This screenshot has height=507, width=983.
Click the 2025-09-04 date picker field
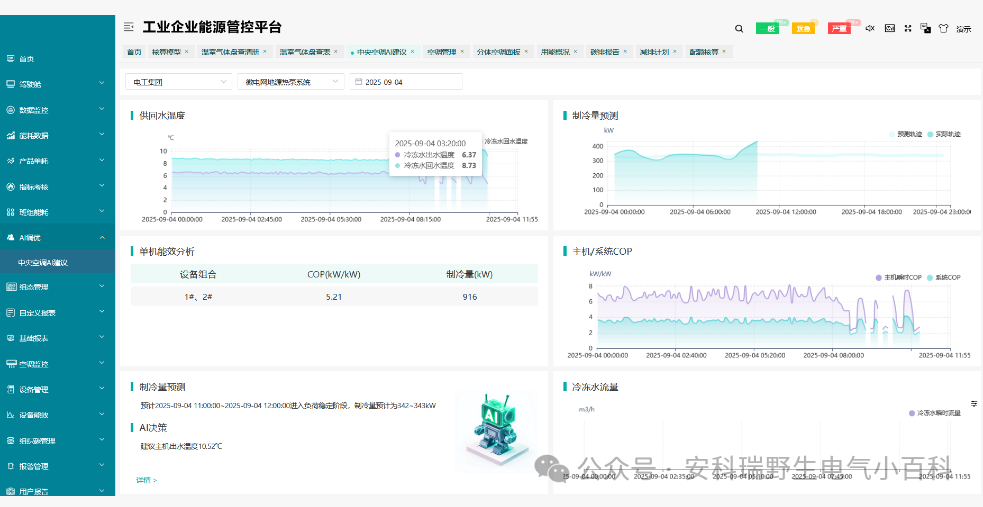click(406, 81)
